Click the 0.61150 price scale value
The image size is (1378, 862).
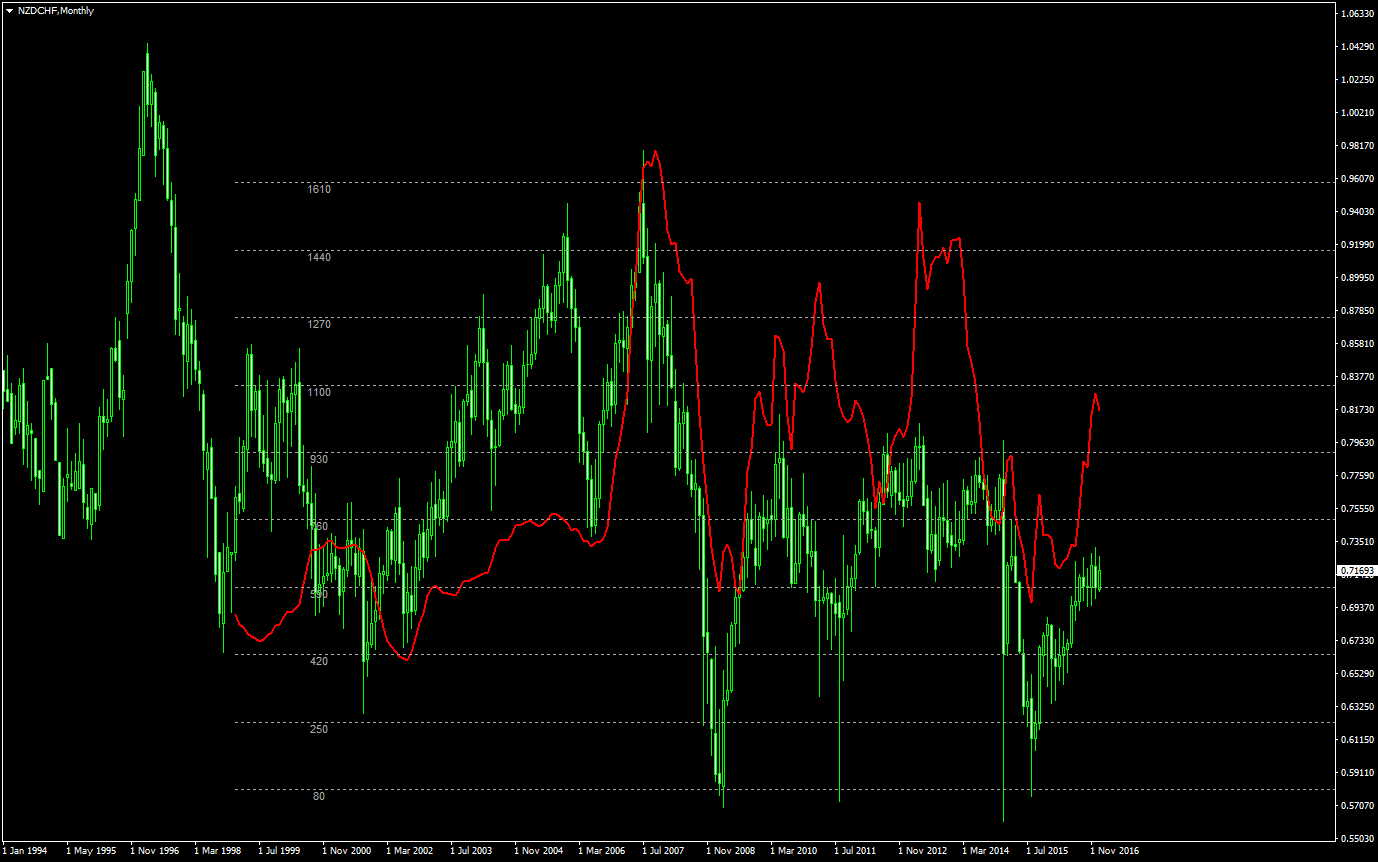coord(1357,740)
